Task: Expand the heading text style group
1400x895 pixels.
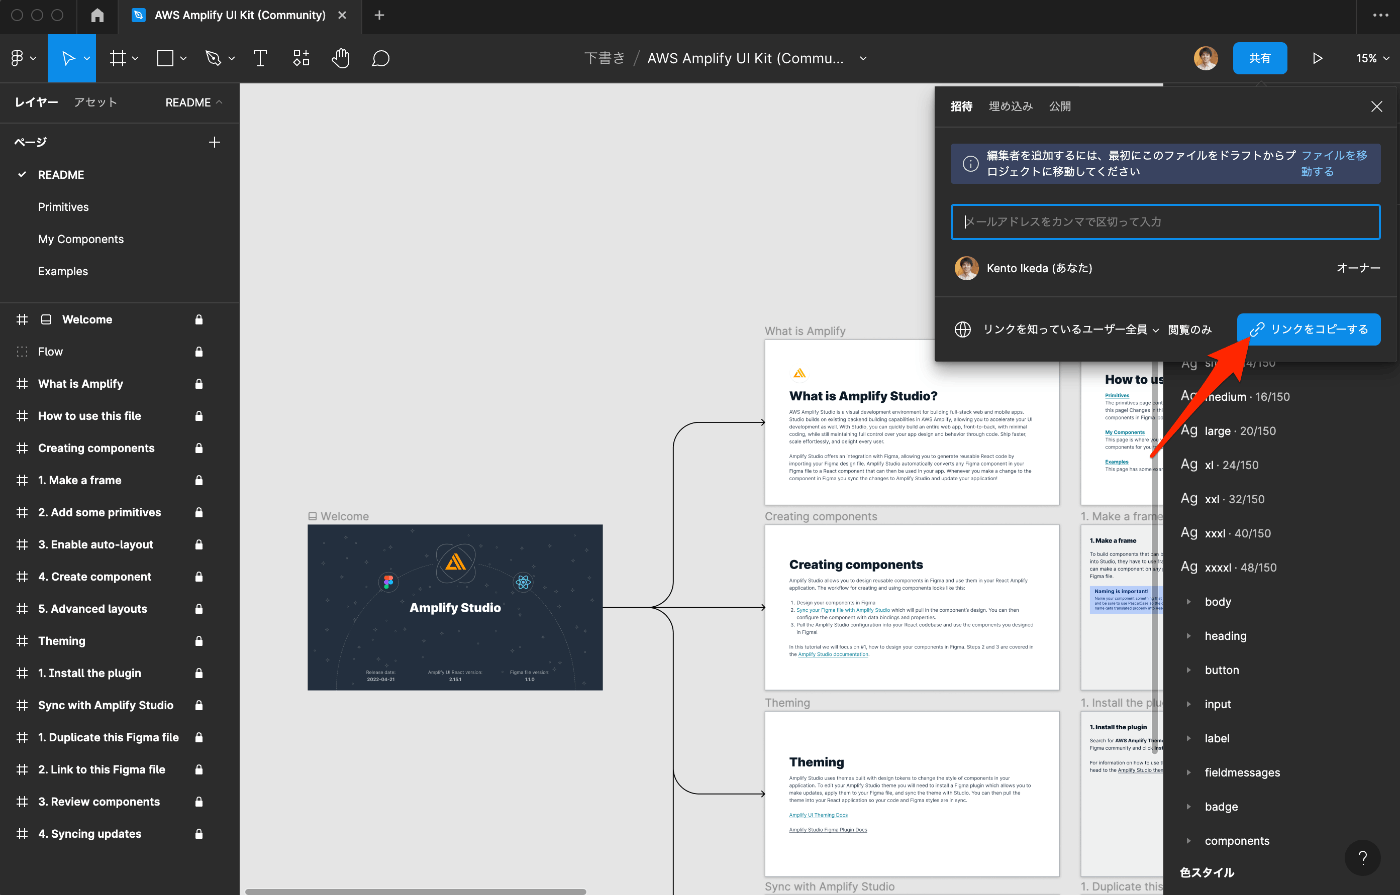Action: tap(1188, 636)
